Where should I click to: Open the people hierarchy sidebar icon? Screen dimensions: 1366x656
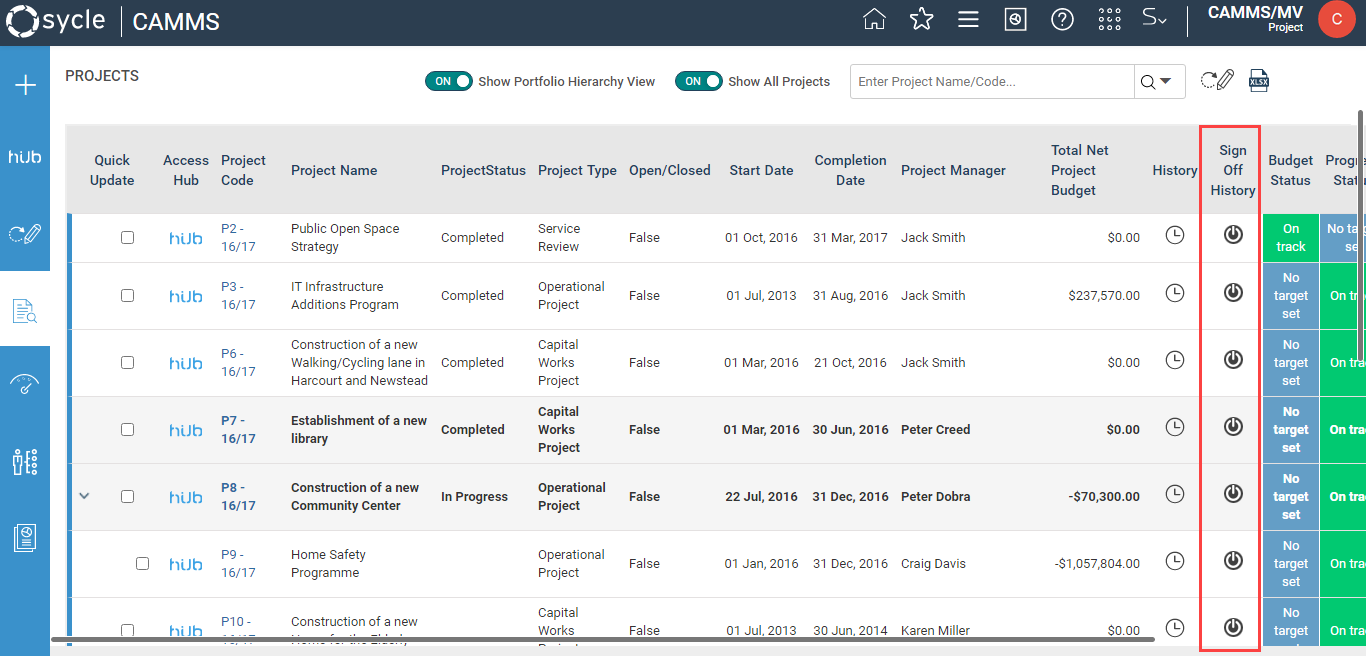[25, 461]
